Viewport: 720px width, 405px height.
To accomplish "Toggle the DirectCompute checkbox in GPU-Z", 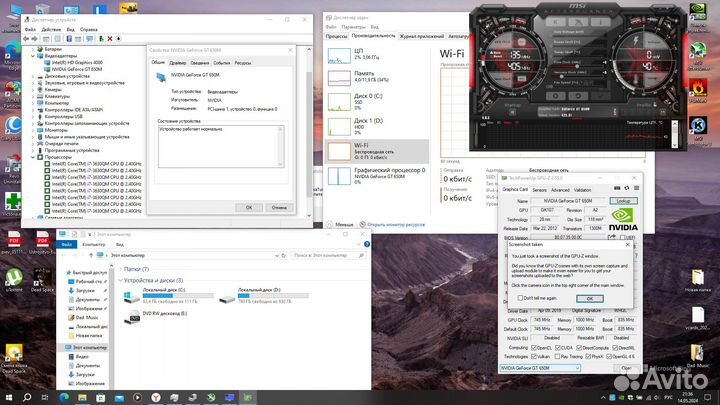I will click(x=579, y=348).
